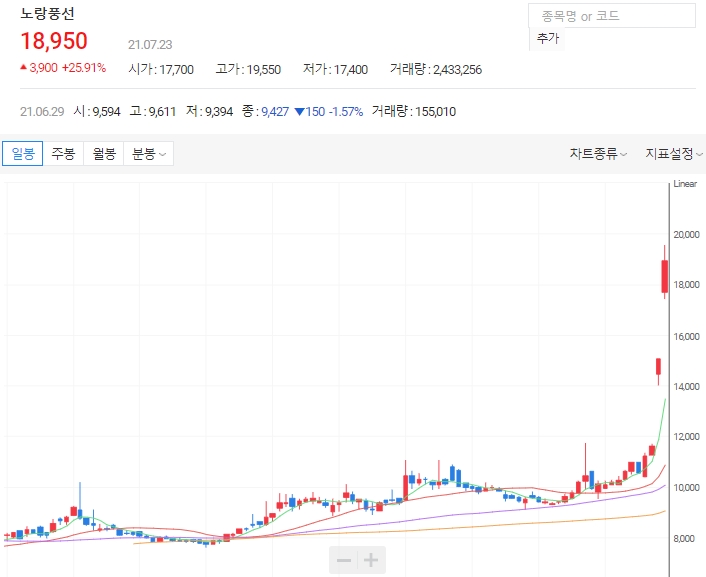706x577 pixels.
Task: Open the 차트종류 chart type dropdown
Action: click(598, 154)
